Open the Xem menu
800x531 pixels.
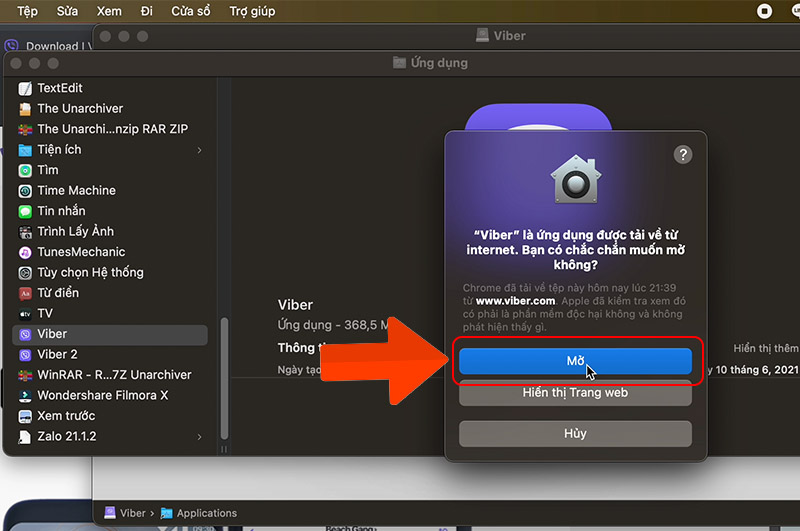click(109, 11)
